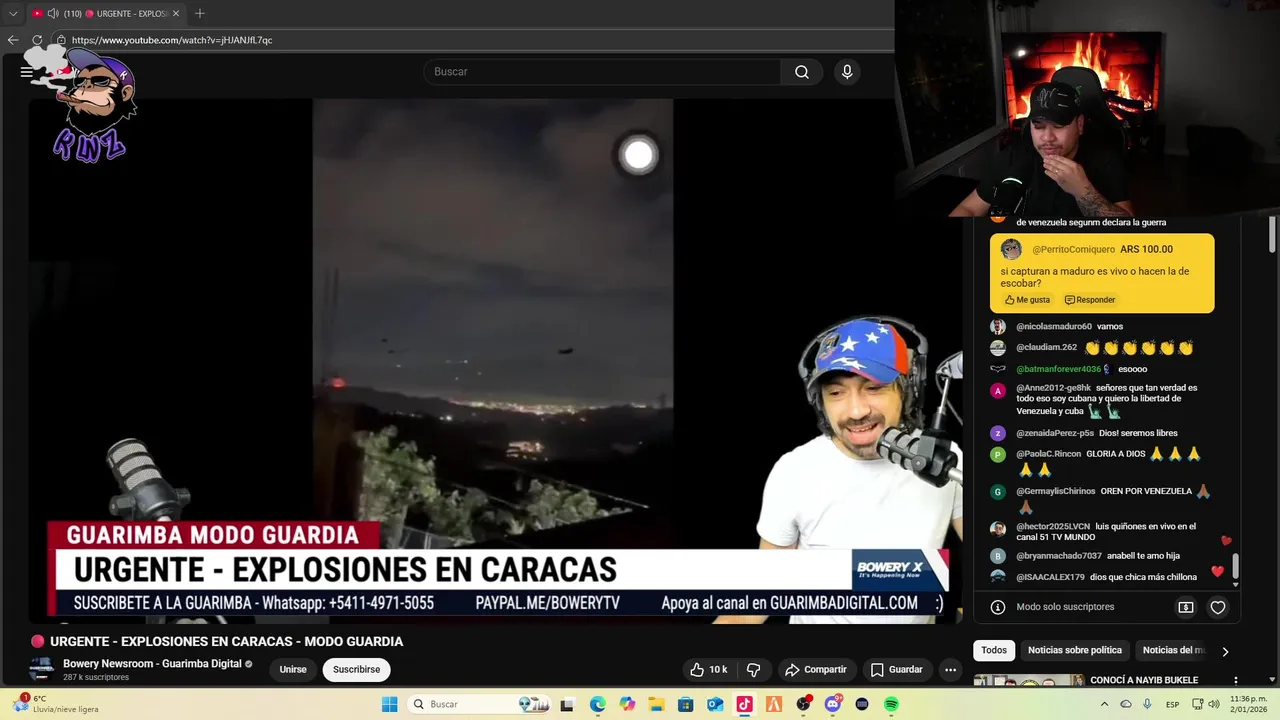This screenshot has width=1280, height=720.
Task: Open the three-dot more actions menu
Action: pos(951,670)
